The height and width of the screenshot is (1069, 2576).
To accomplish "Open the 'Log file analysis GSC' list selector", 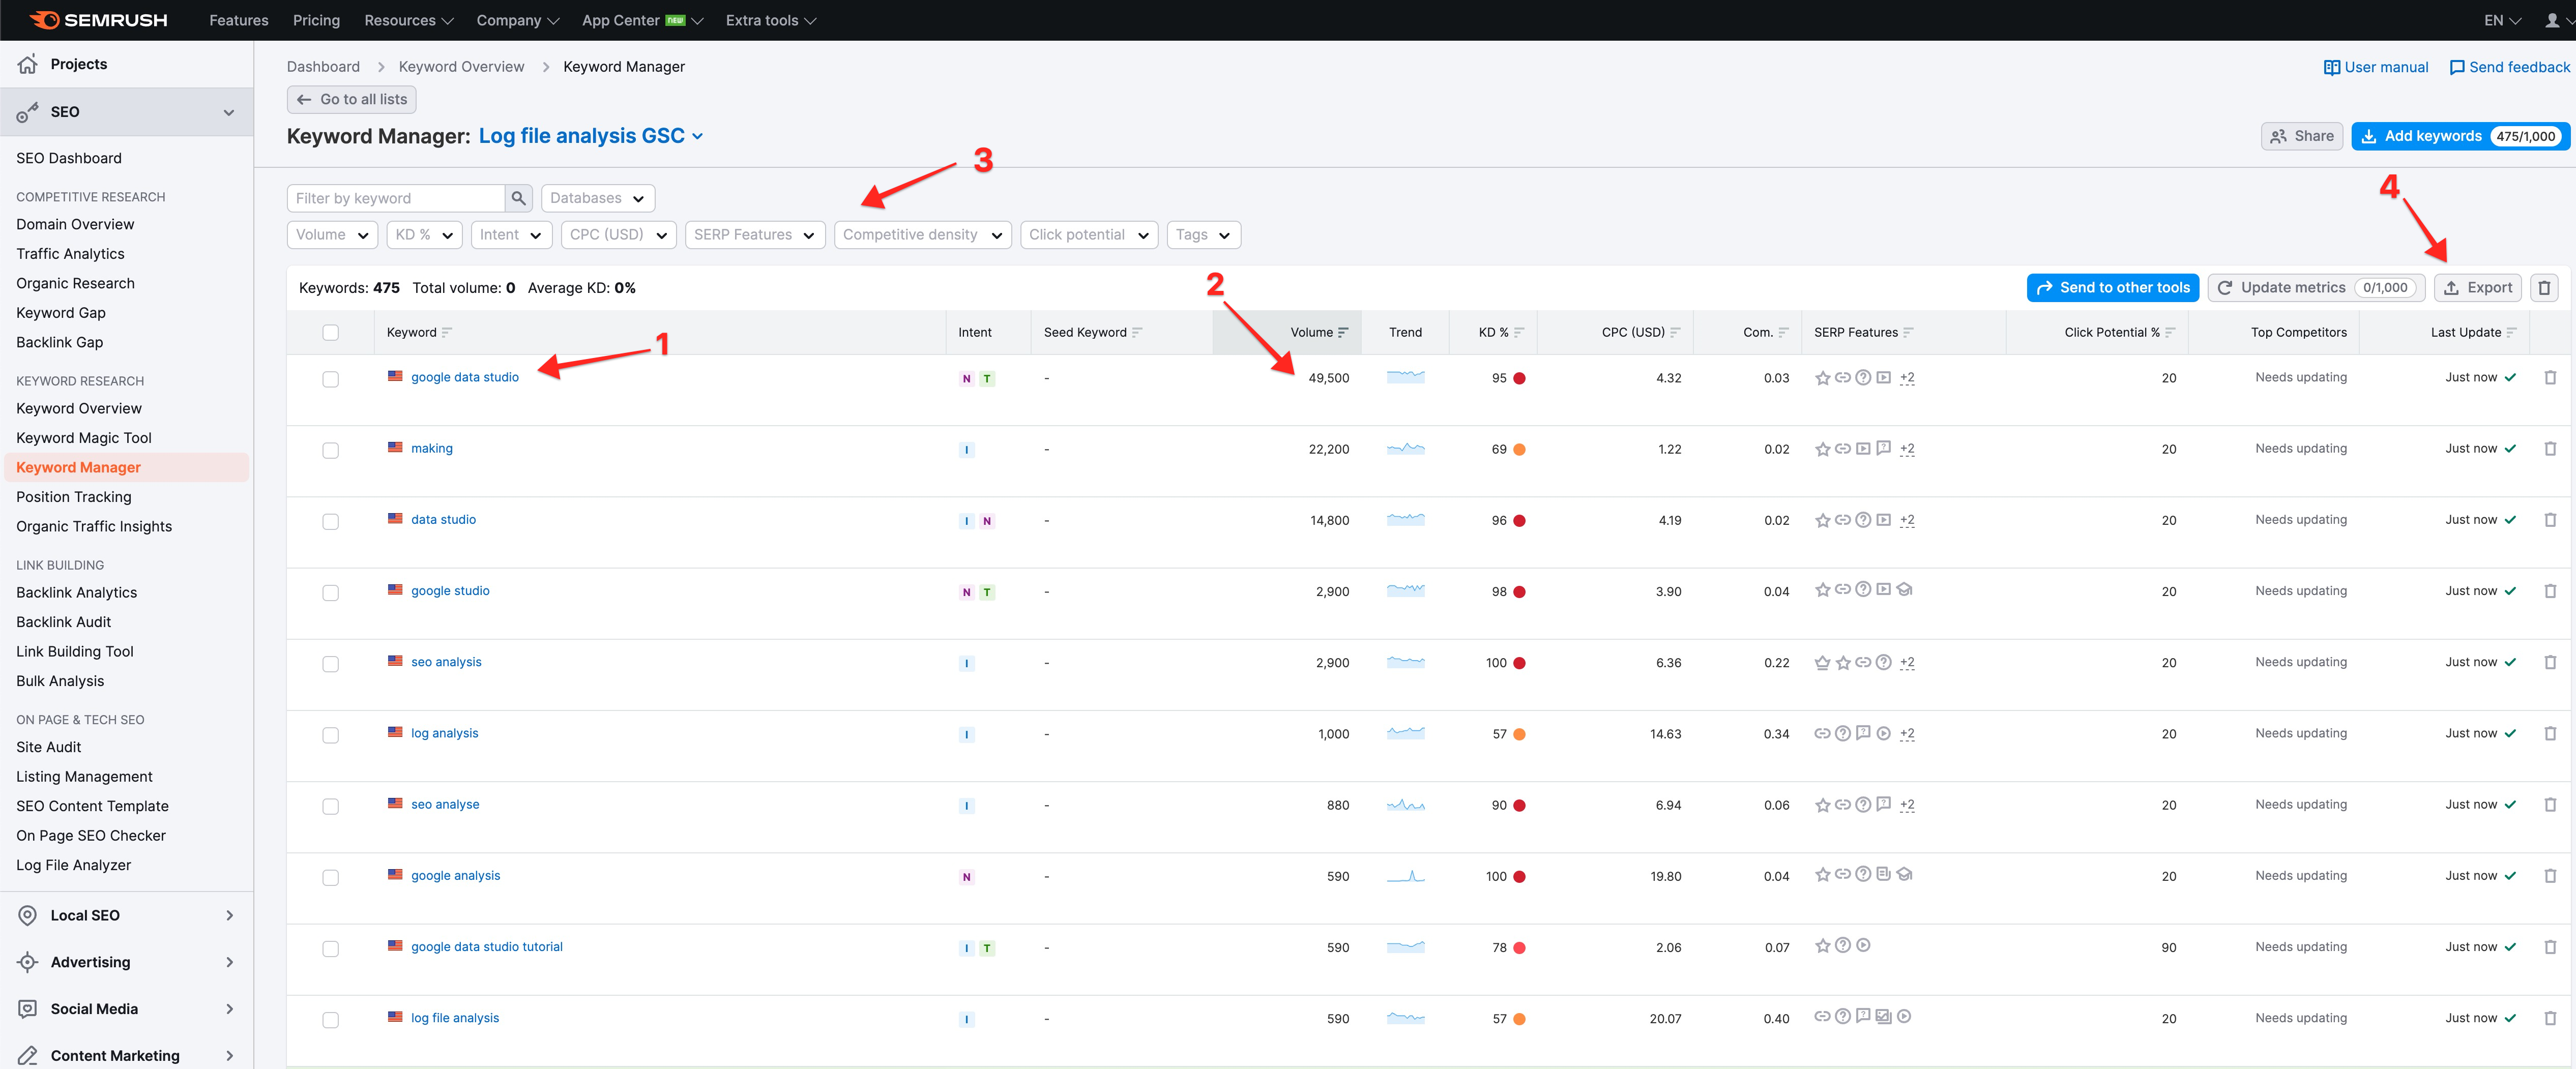I will click(x=590, y=136).
